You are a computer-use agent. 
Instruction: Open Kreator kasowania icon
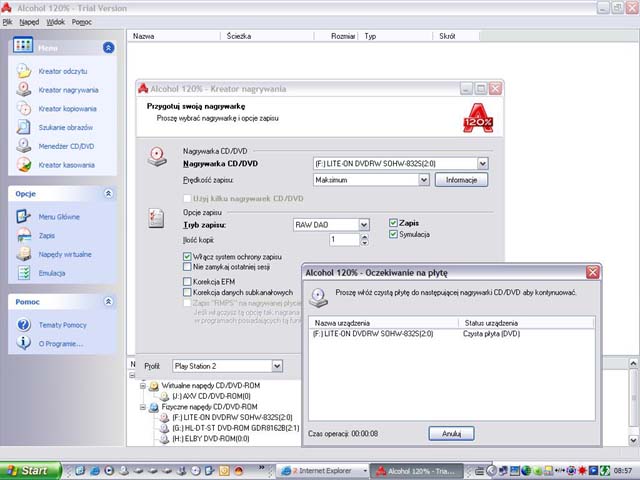click(24, 164)
